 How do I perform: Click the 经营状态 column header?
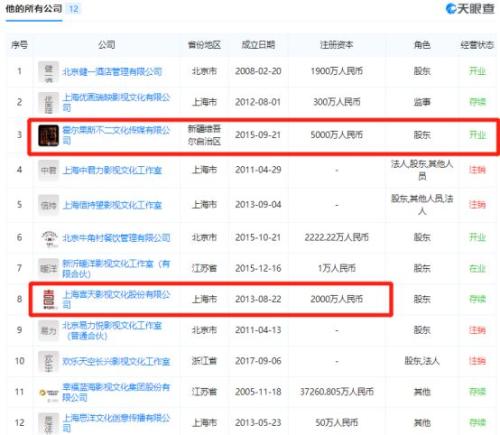[x=477, y=45]
